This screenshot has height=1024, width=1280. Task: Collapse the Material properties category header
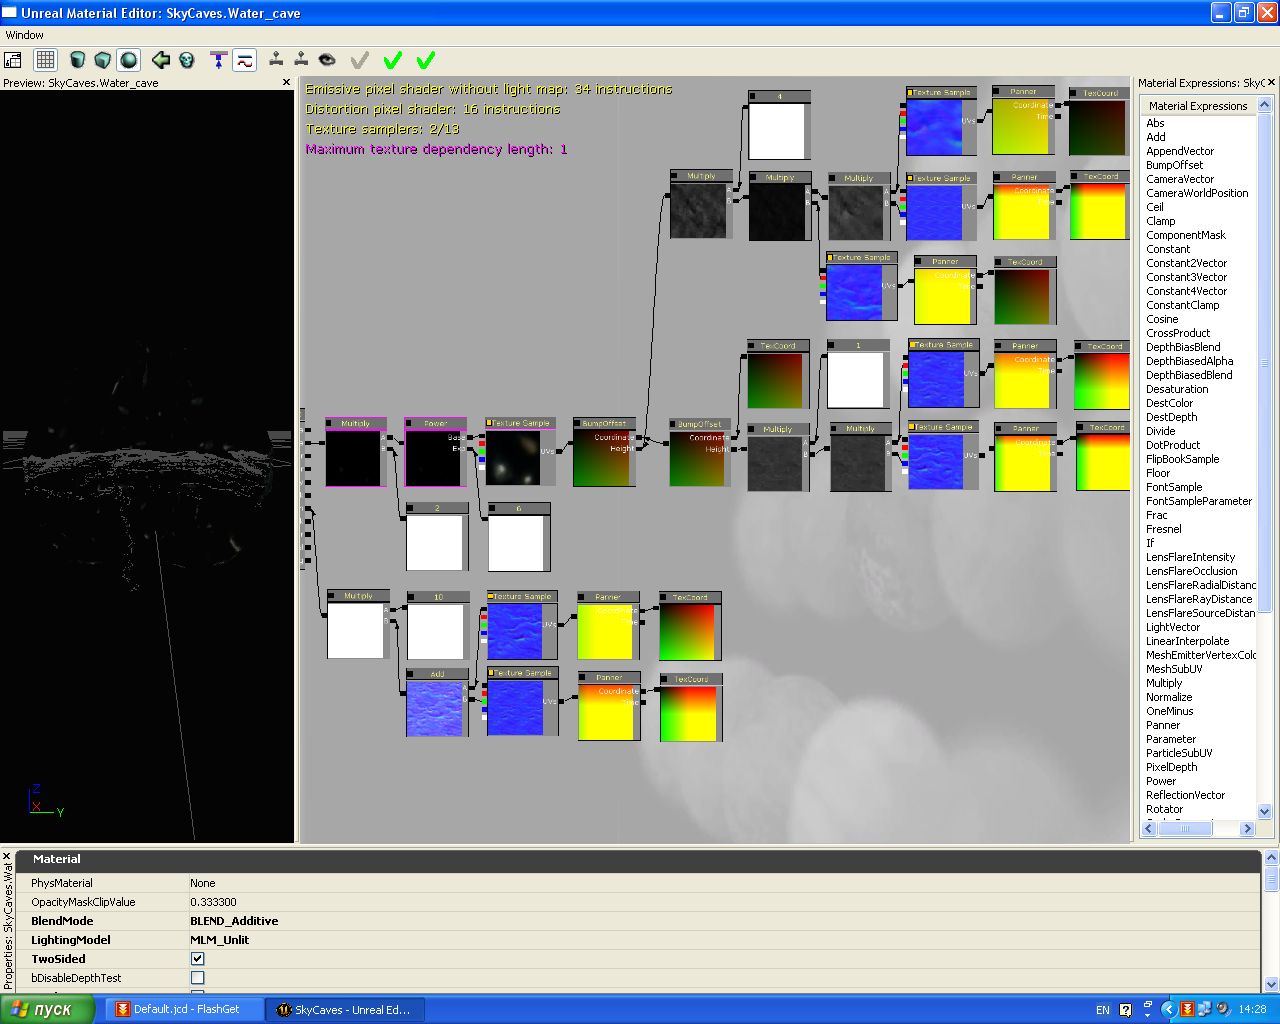point(56,859)
